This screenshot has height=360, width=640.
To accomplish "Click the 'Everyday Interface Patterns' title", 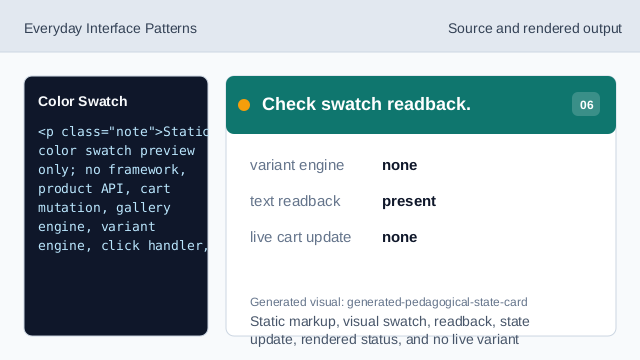I will (x=110, y=29).
